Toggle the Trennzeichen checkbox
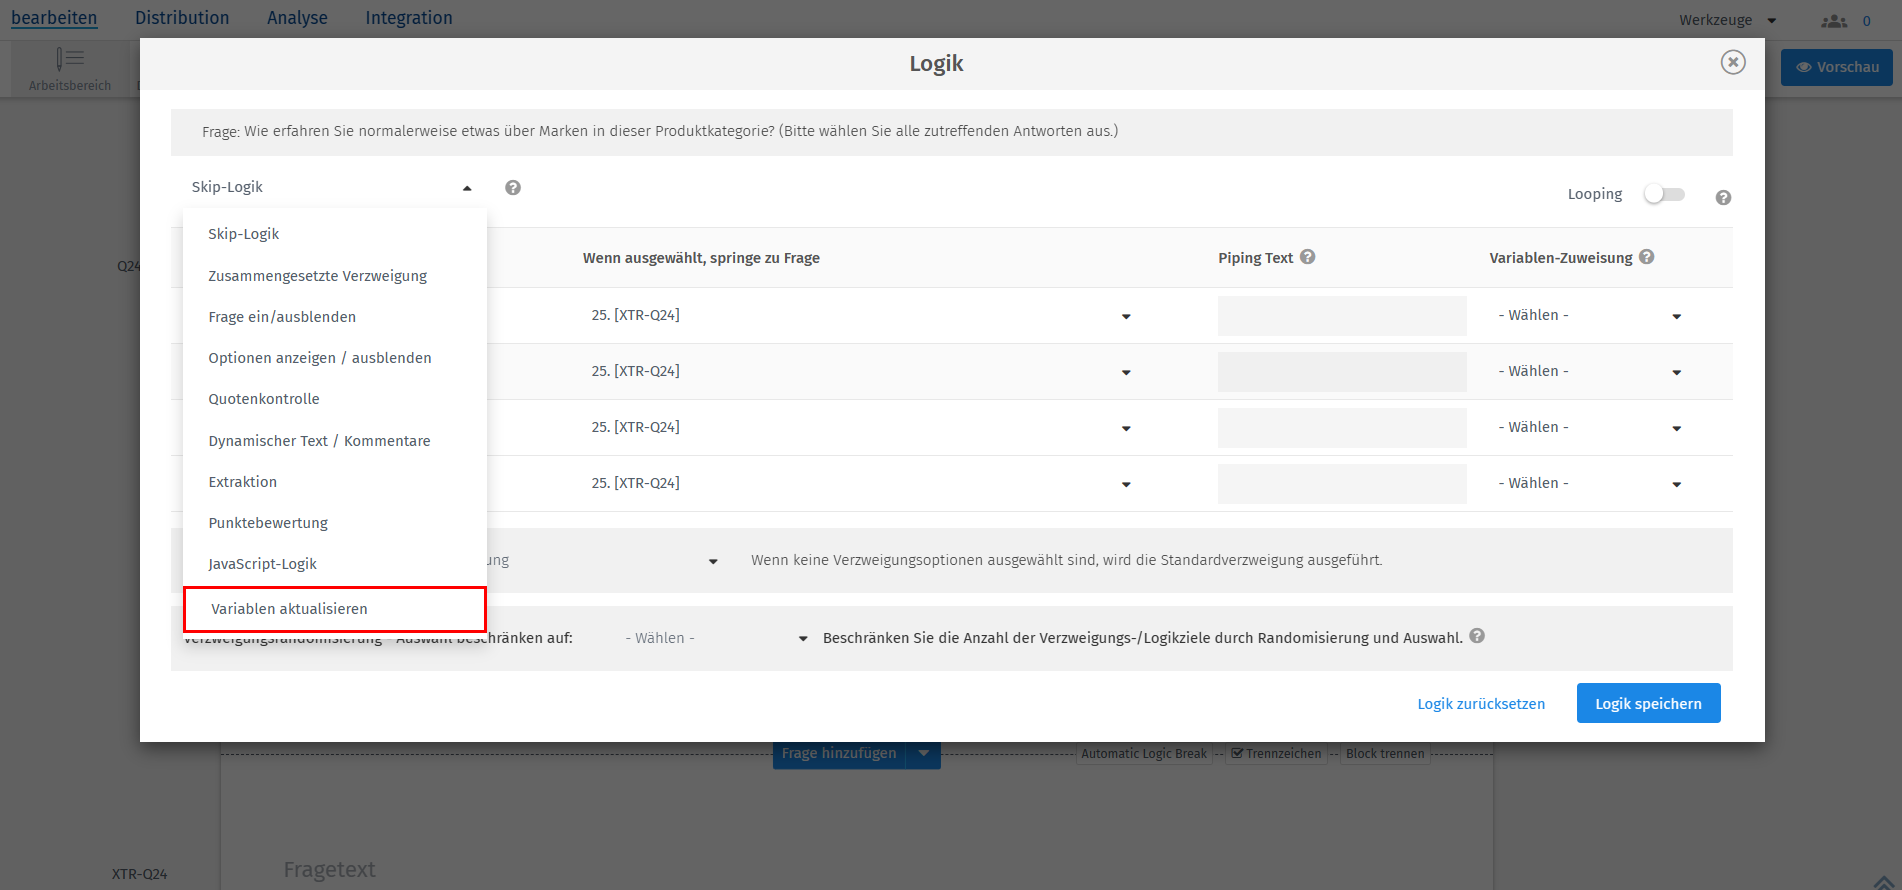Image resolution: width=1902 pixels, height=890 pixels. click(x=1237, y=753)
